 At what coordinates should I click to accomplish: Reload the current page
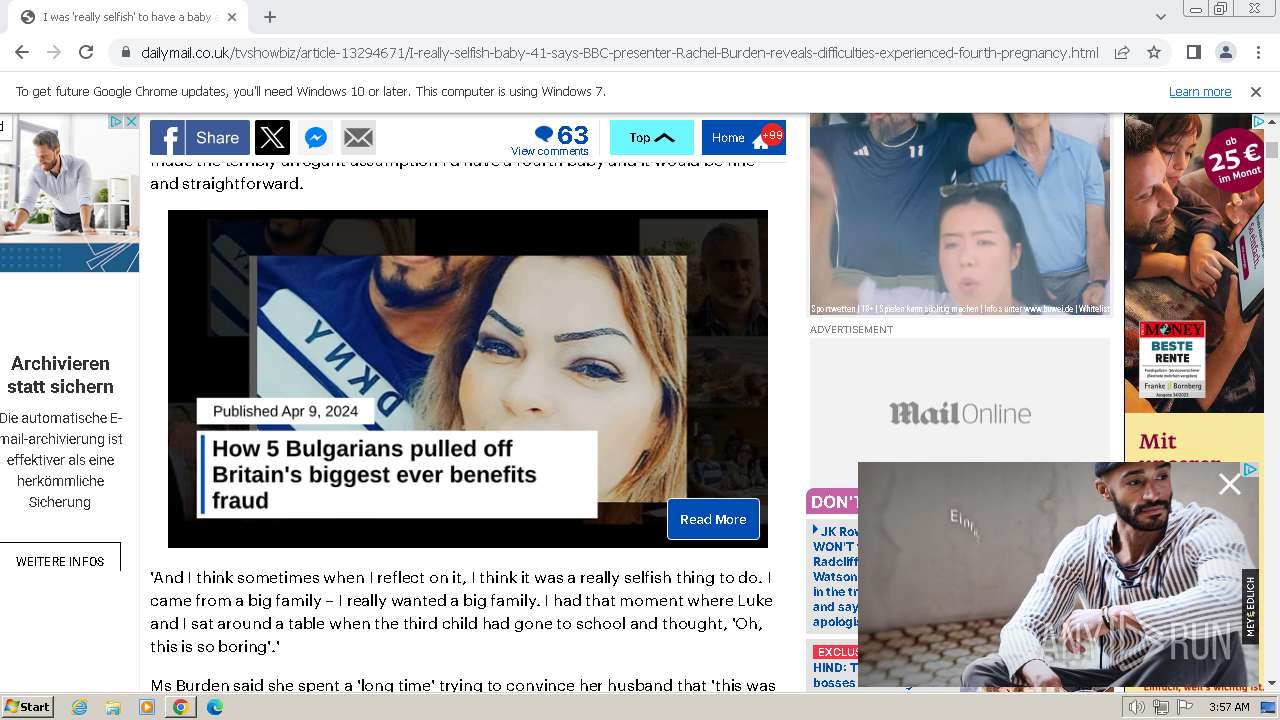coord(86,53)
